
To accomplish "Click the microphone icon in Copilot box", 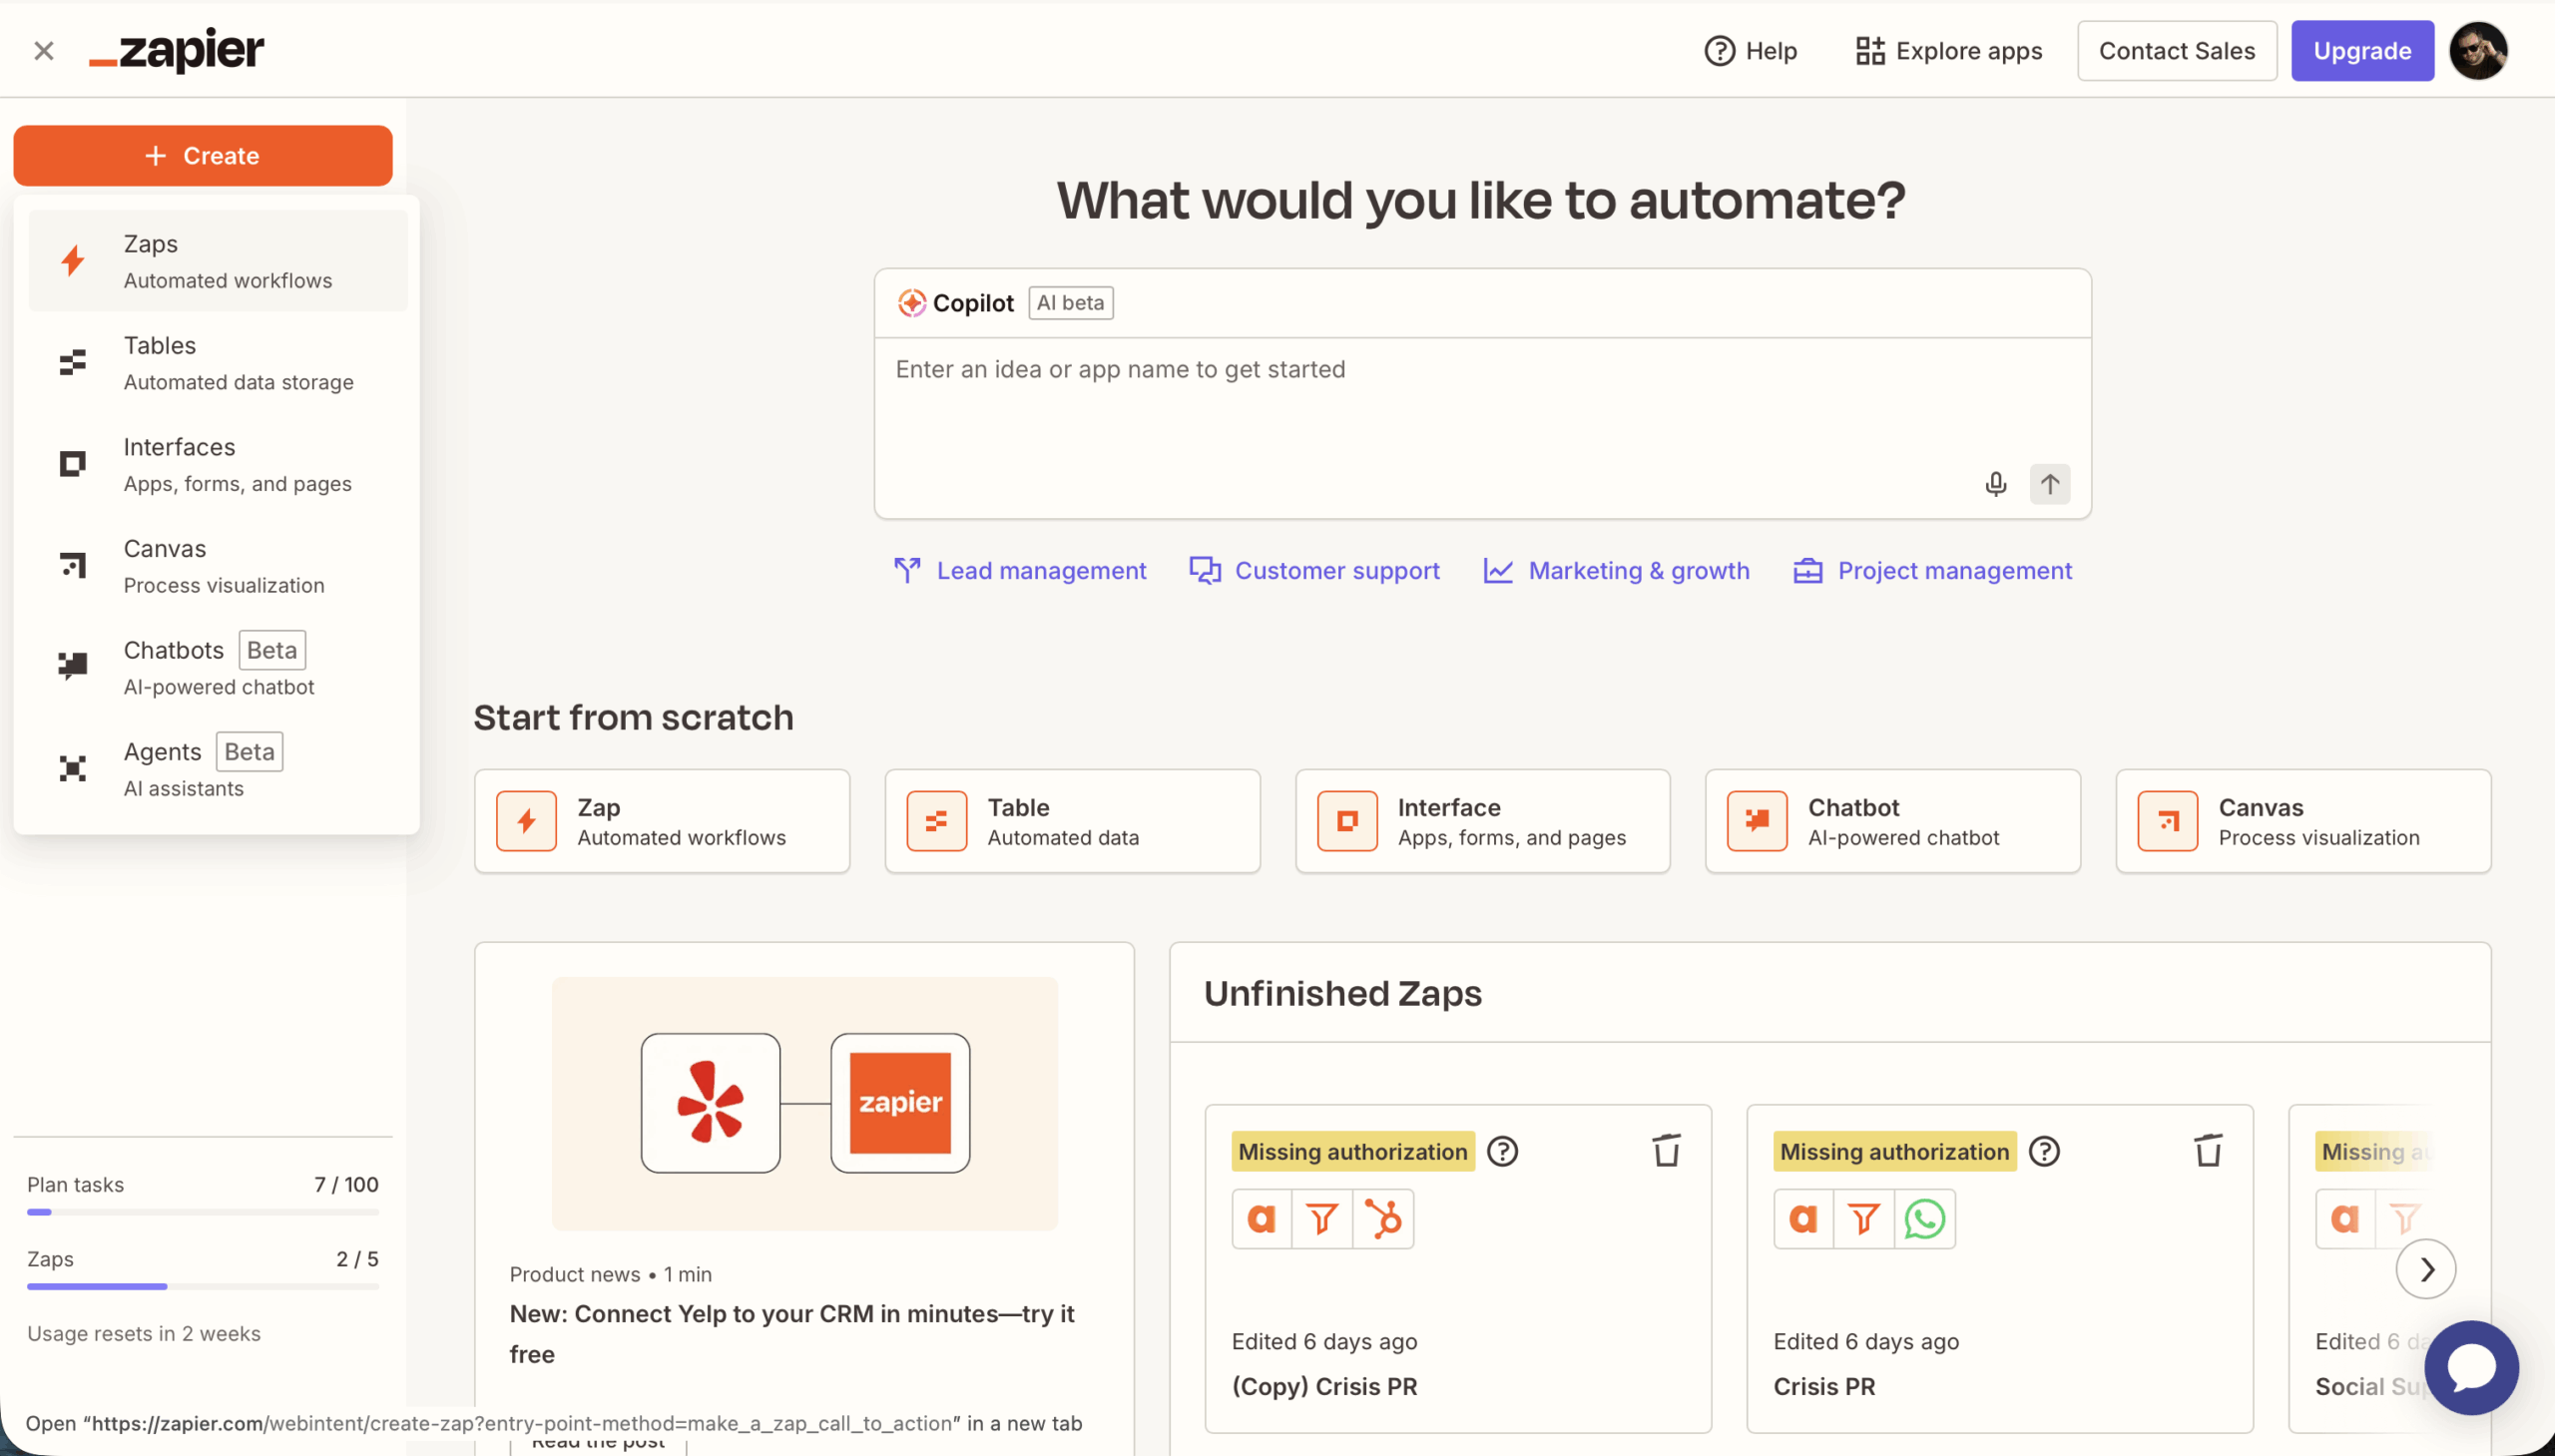I will click(x=1995, y=484).
